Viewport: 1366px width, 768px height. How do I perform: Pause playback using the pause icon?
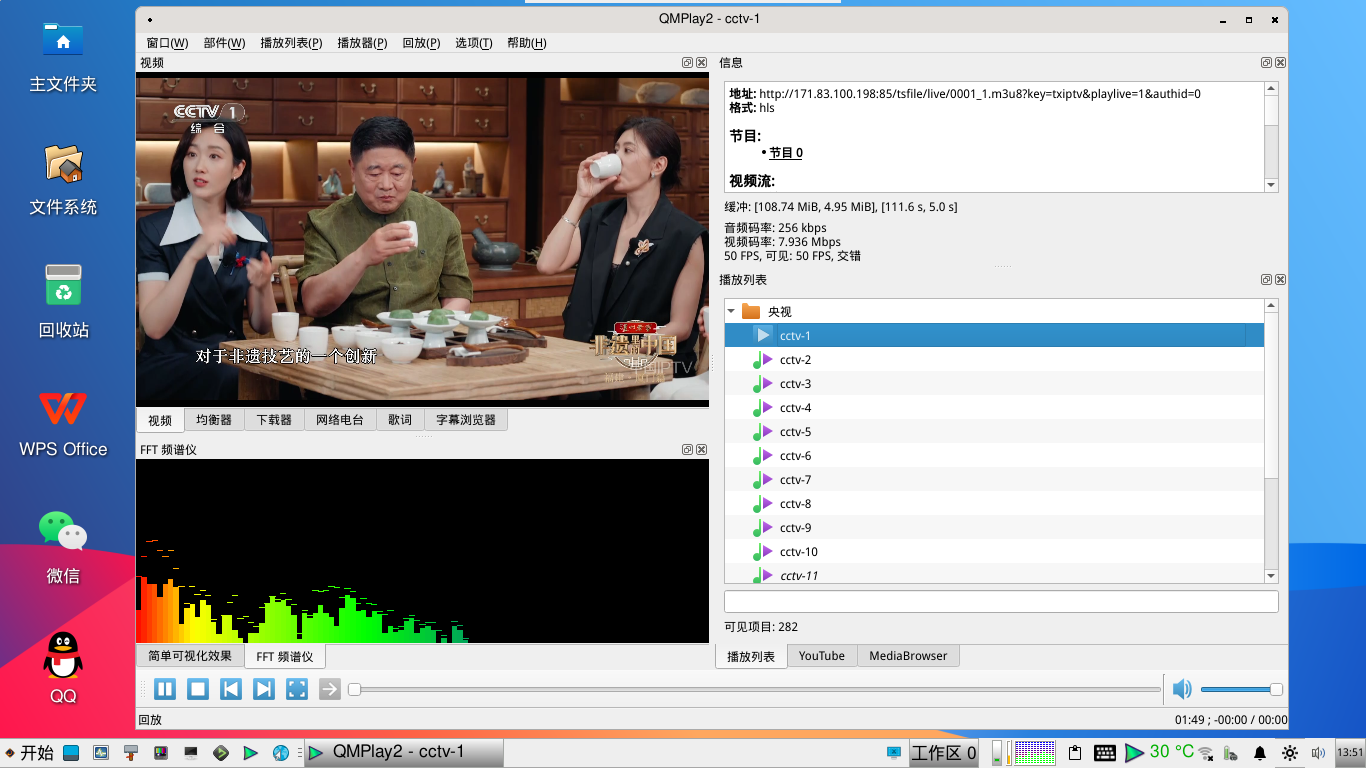coord(164,689)
